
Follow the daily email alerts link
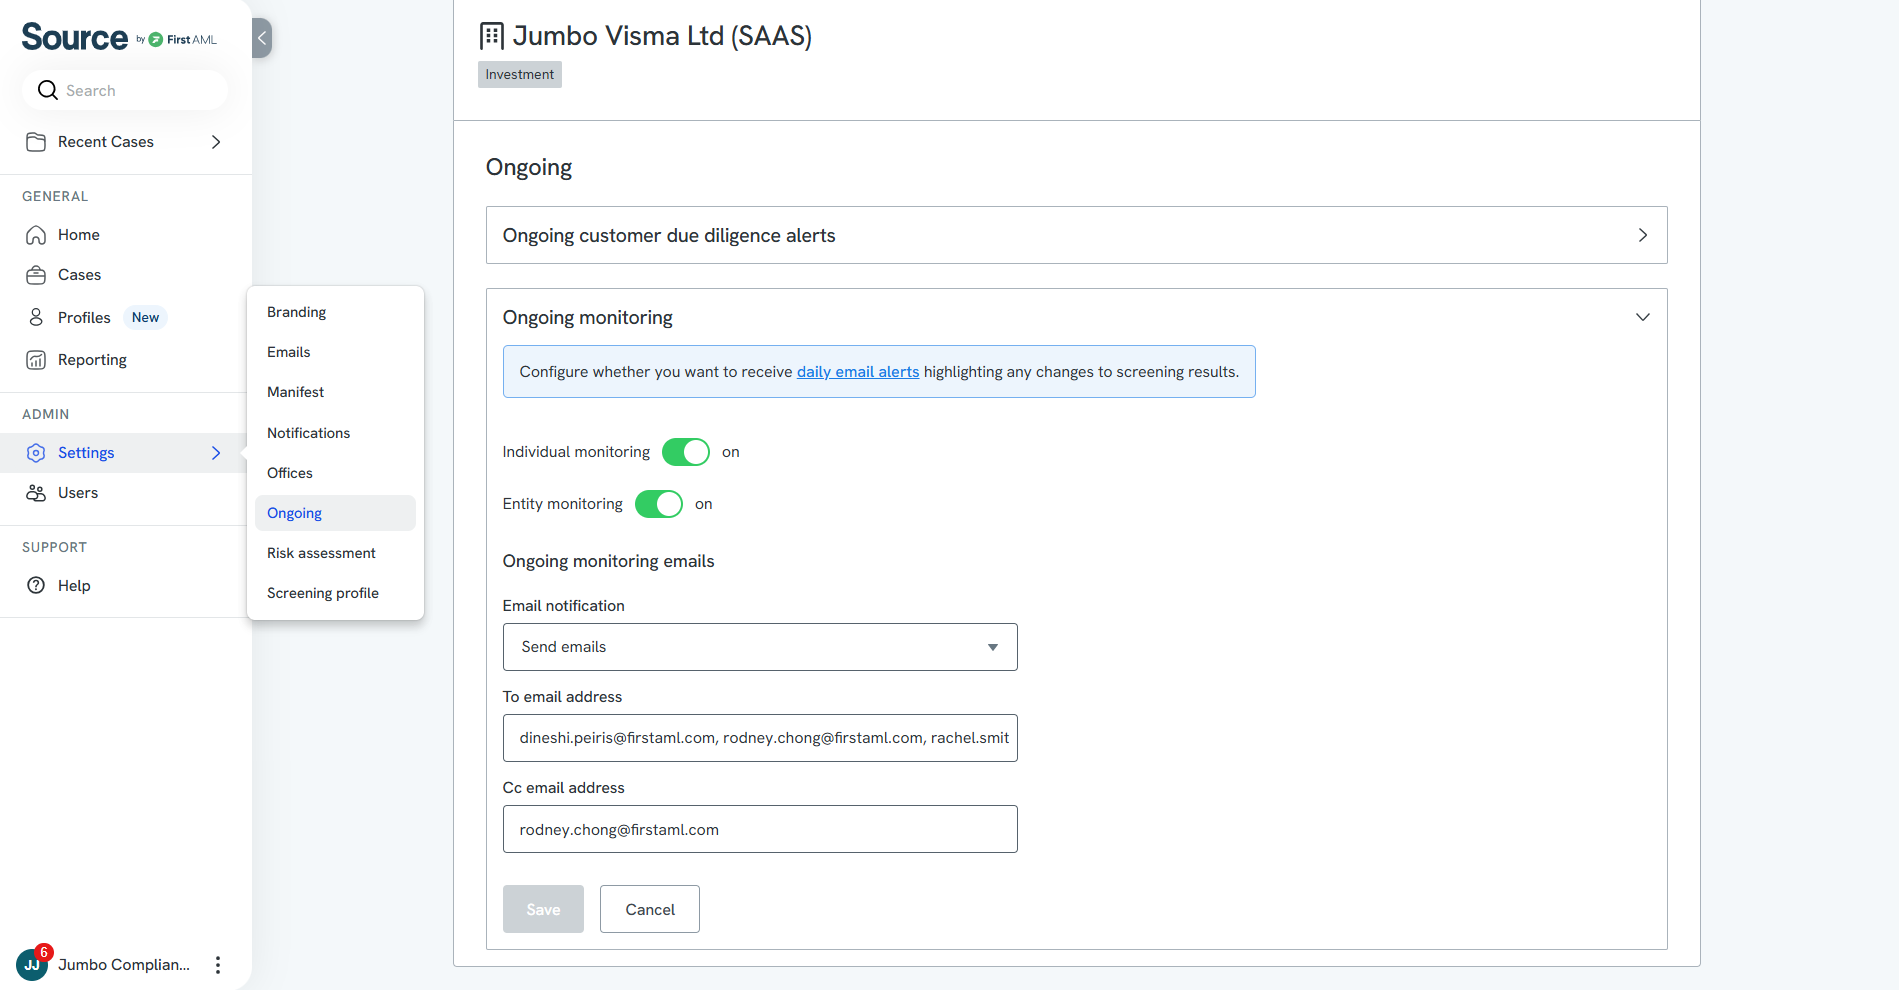[x=858, y=372]
